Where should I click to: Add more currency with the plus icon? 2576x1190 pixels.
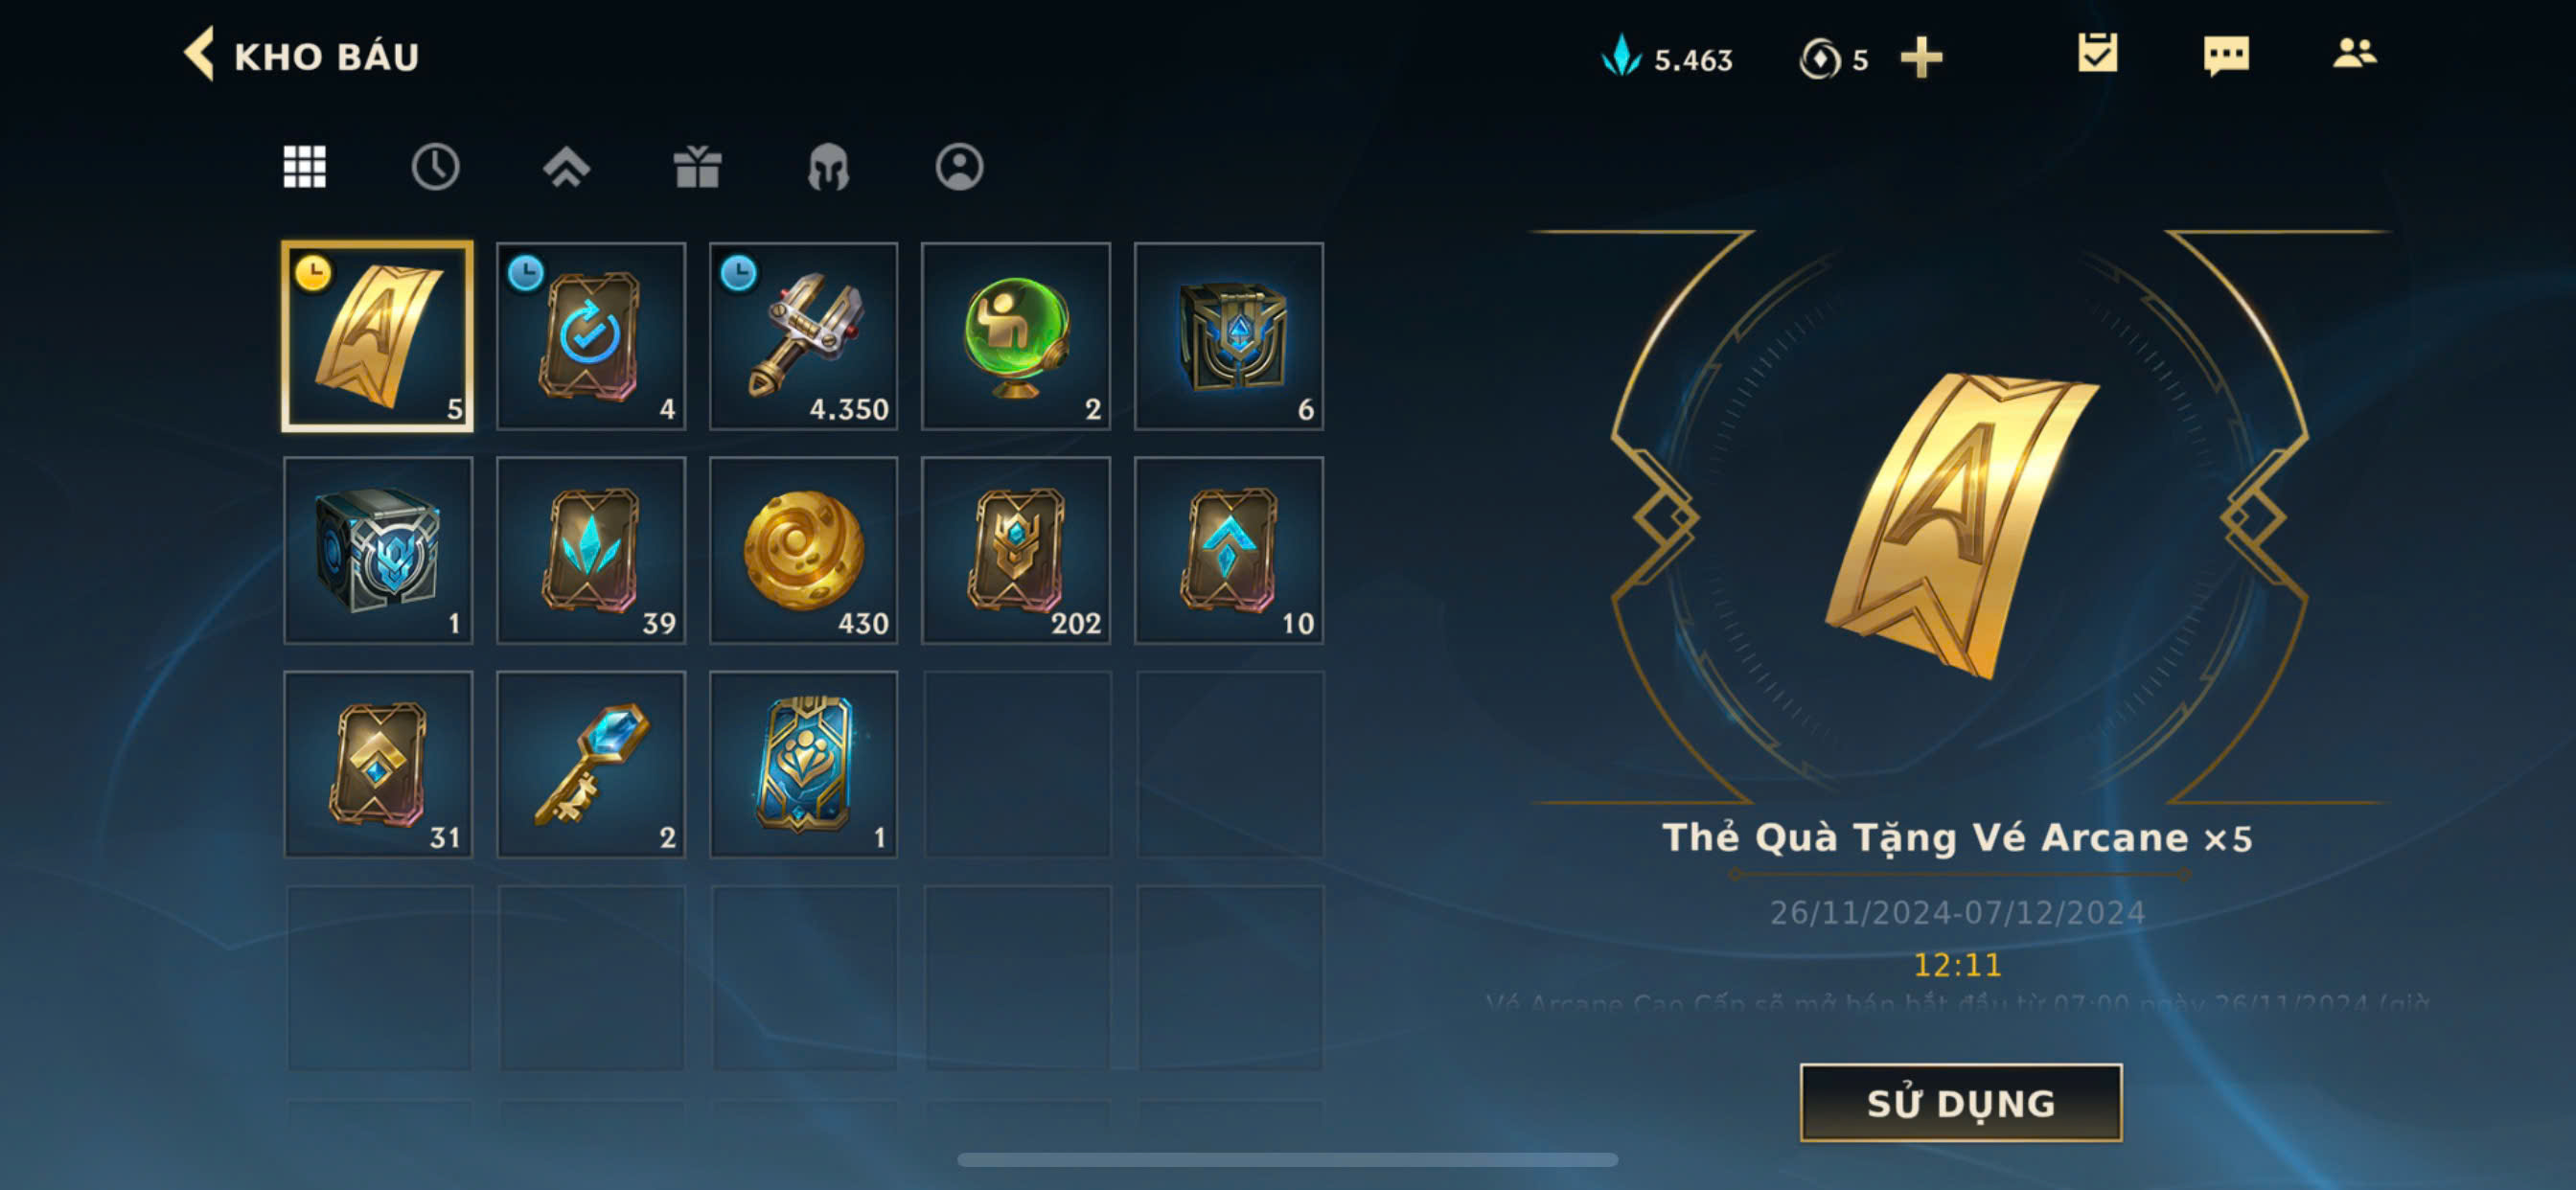coord(1921,58)
